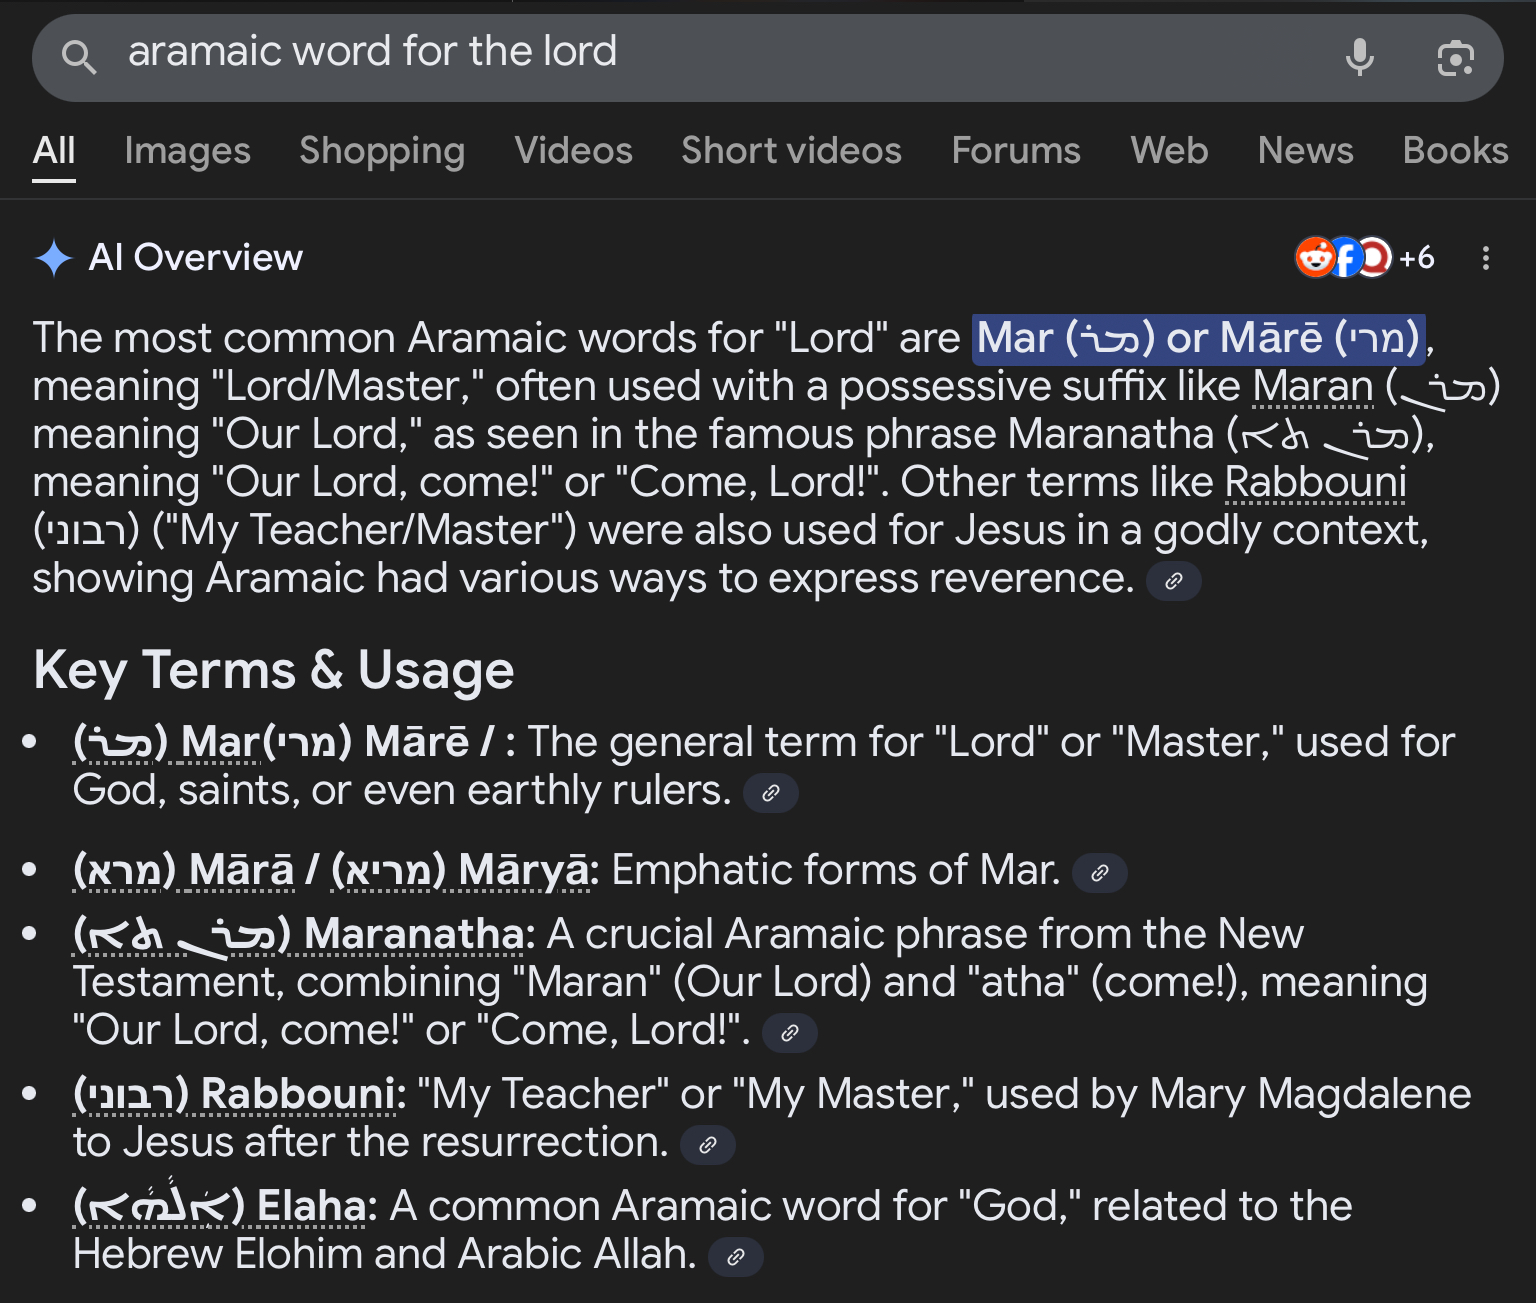
Task: Open source link chip after "Emphatic forms of Mar."
Action: coord(1100,873)
